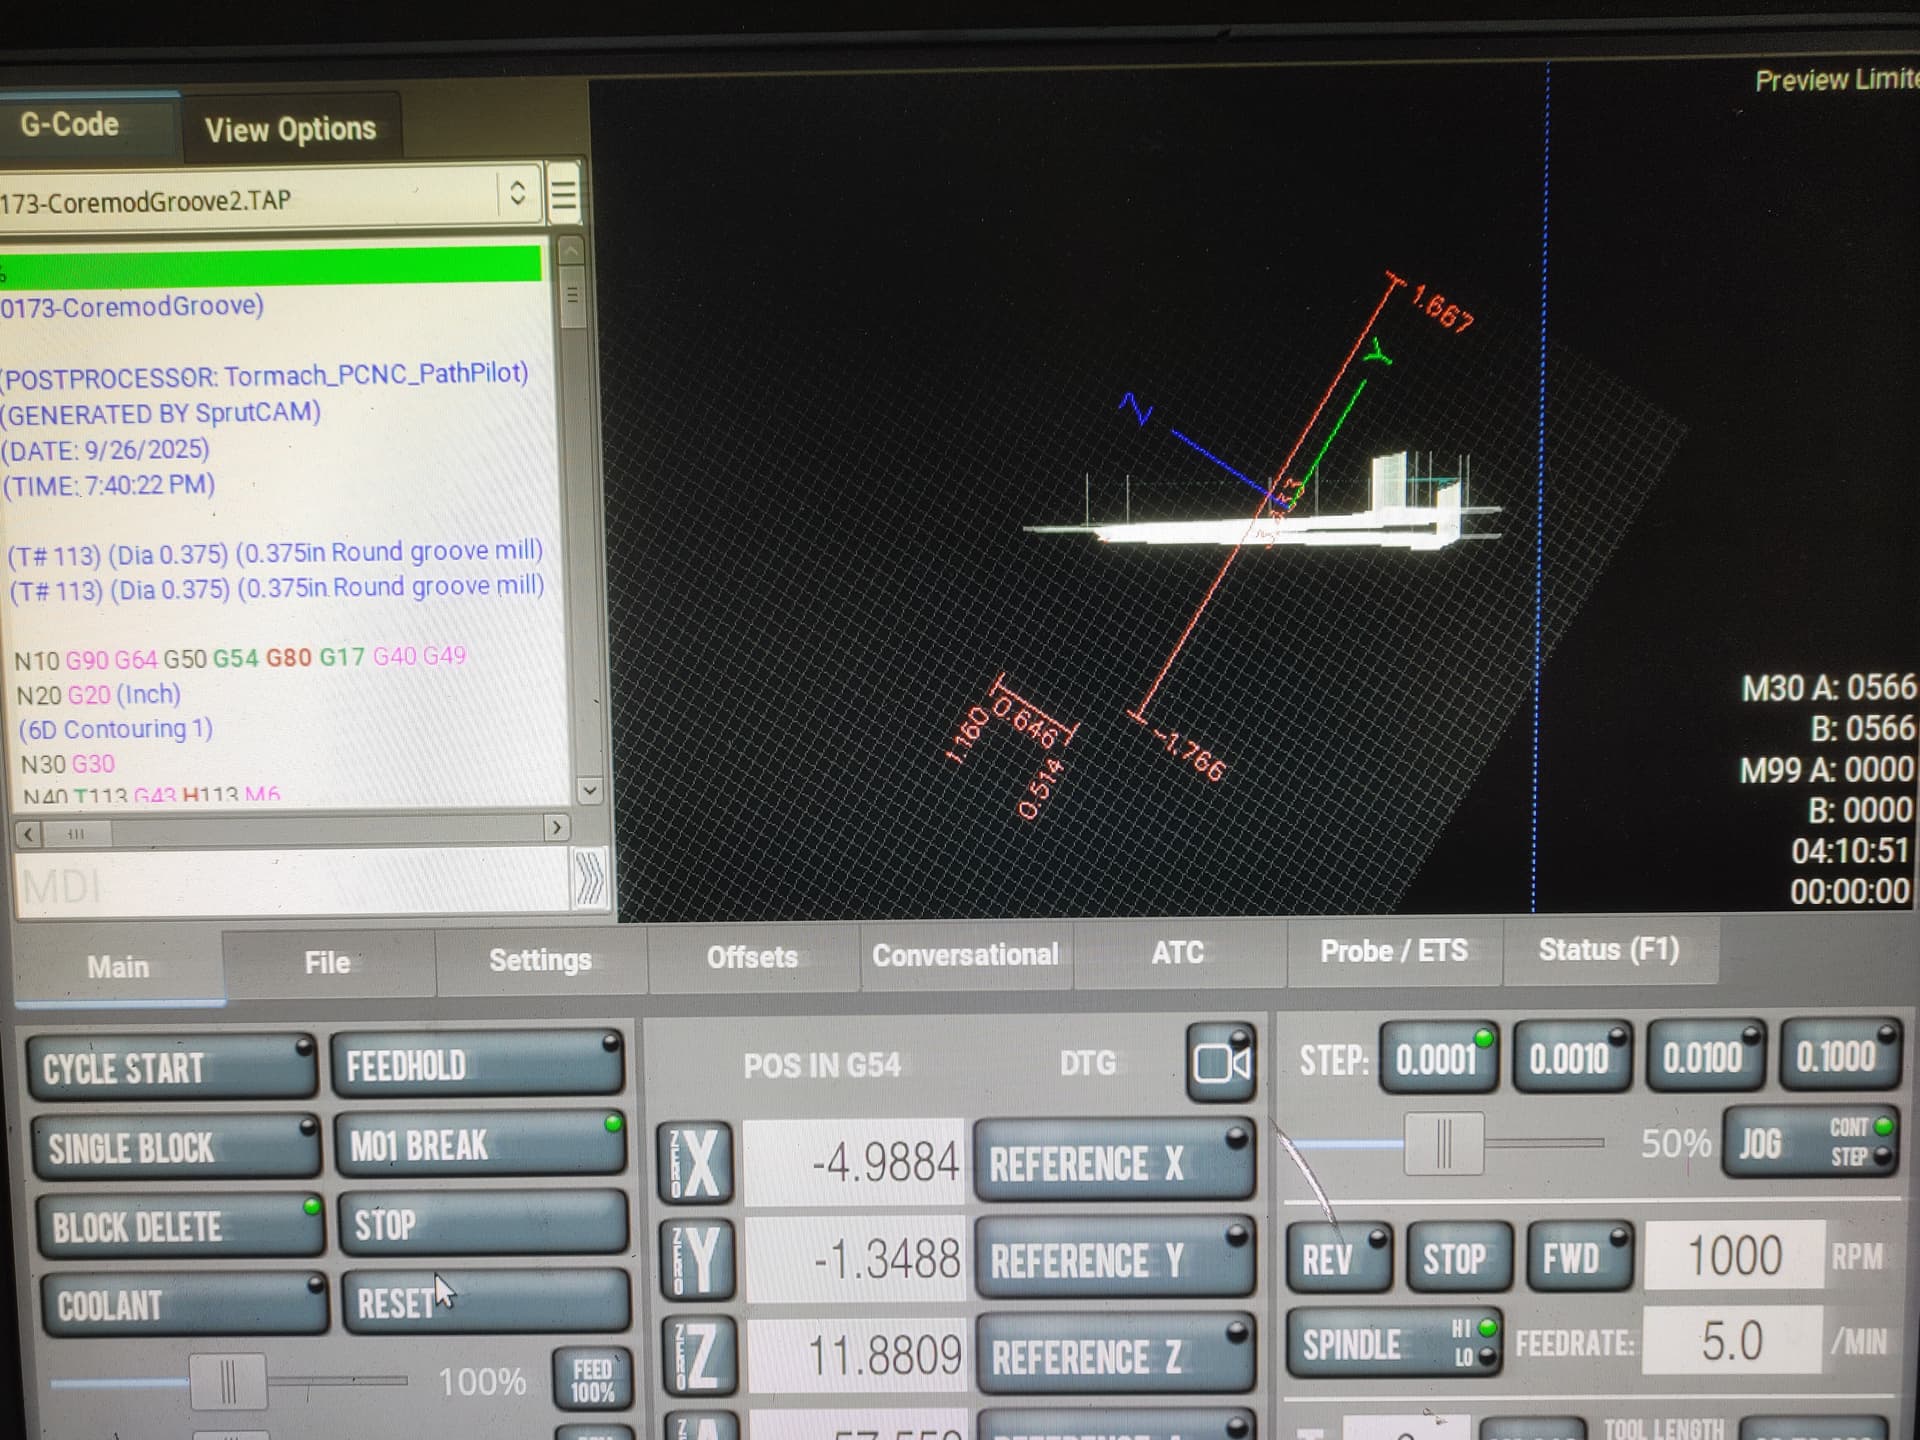Toggle Block Delete mode
1920x1440 pixels.
pyautogui.click(x=180, y=1227)
